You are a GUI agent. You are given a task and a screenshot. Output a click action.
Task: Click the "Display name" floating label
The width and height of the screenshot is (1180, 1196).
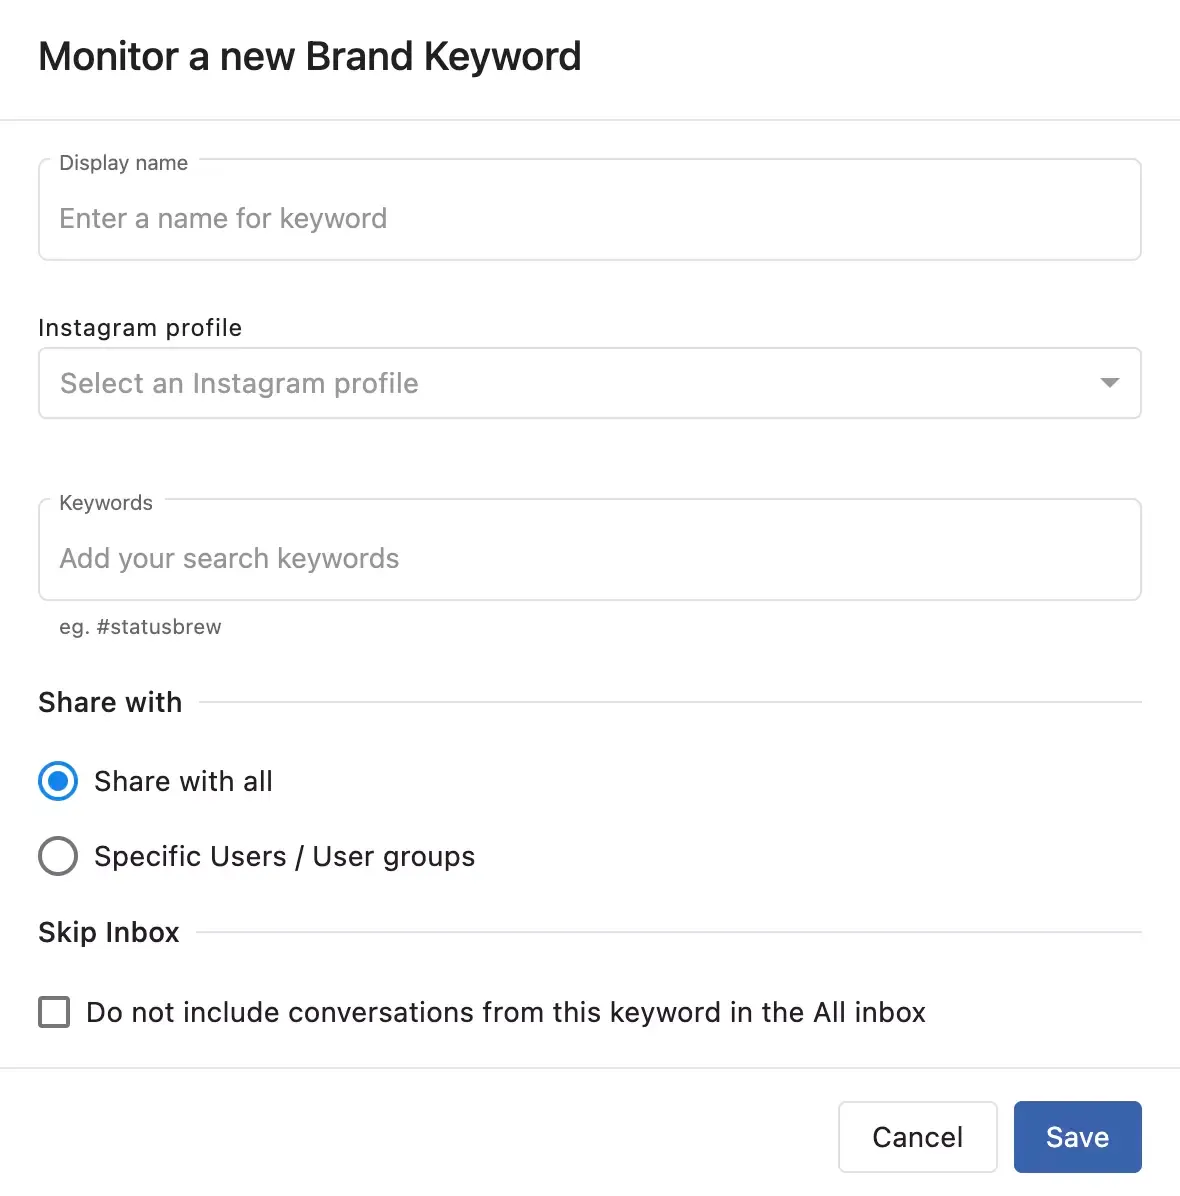pyautogui.click(x=123, y=163)
